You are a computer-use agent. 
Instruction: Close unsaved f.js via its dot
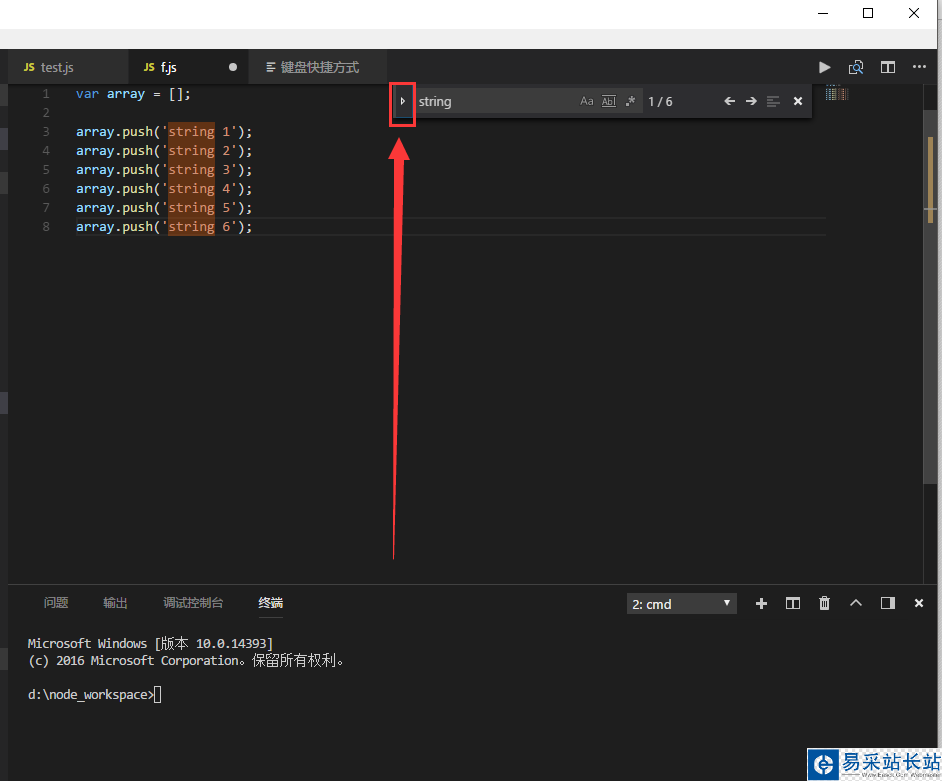(232, 67)
